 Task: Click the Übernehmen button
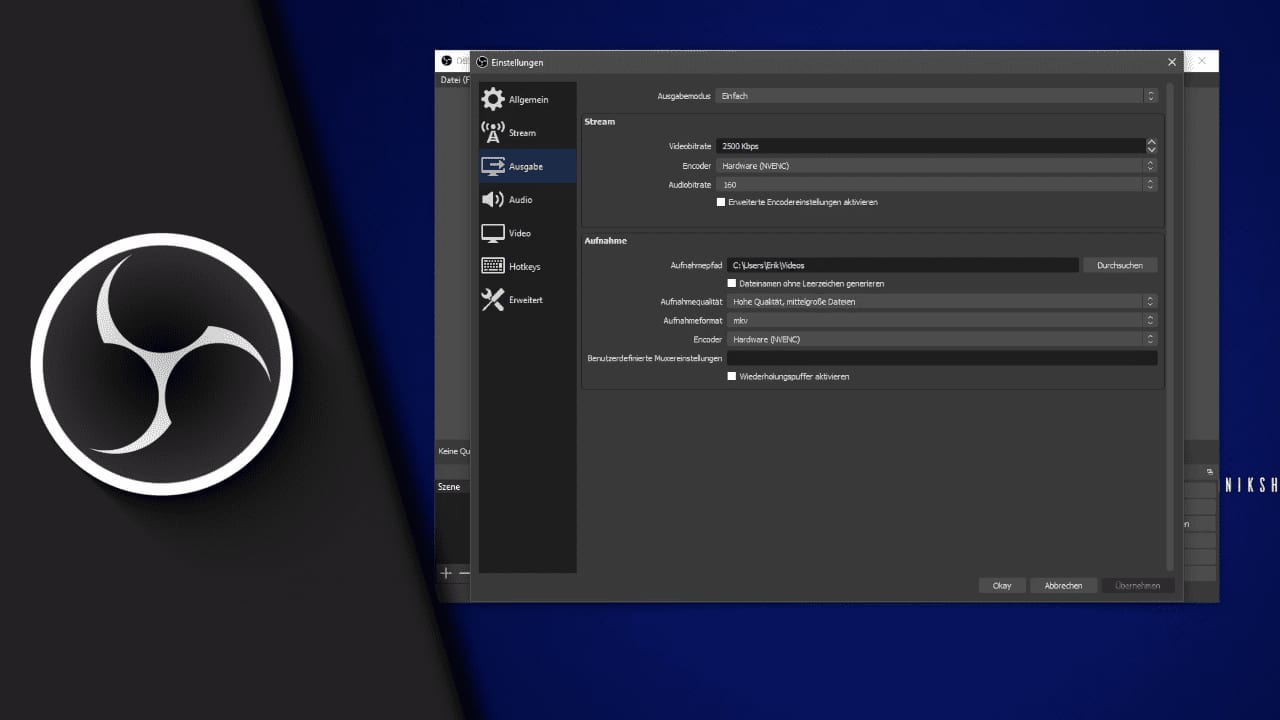[1138, 585]
